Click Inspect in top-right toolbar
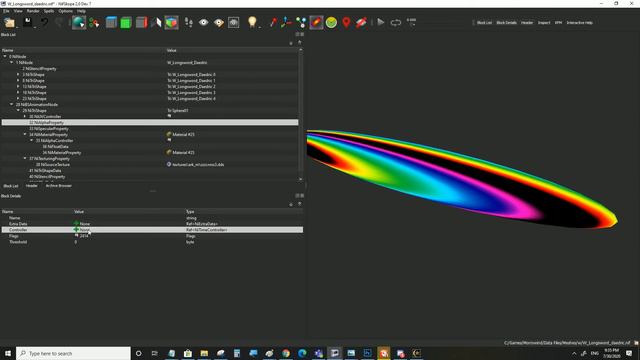The image size is (640, 360). tap(544, 23)
